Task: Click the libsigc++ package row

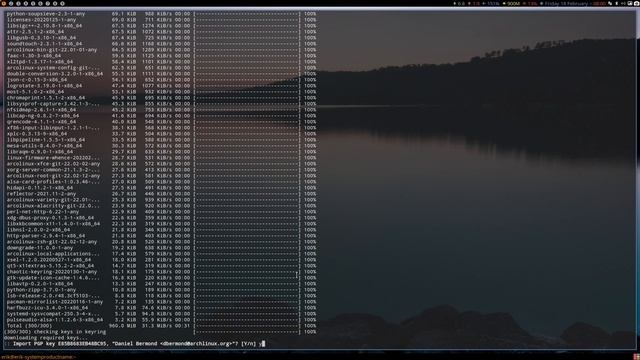Action: (161, 26)
